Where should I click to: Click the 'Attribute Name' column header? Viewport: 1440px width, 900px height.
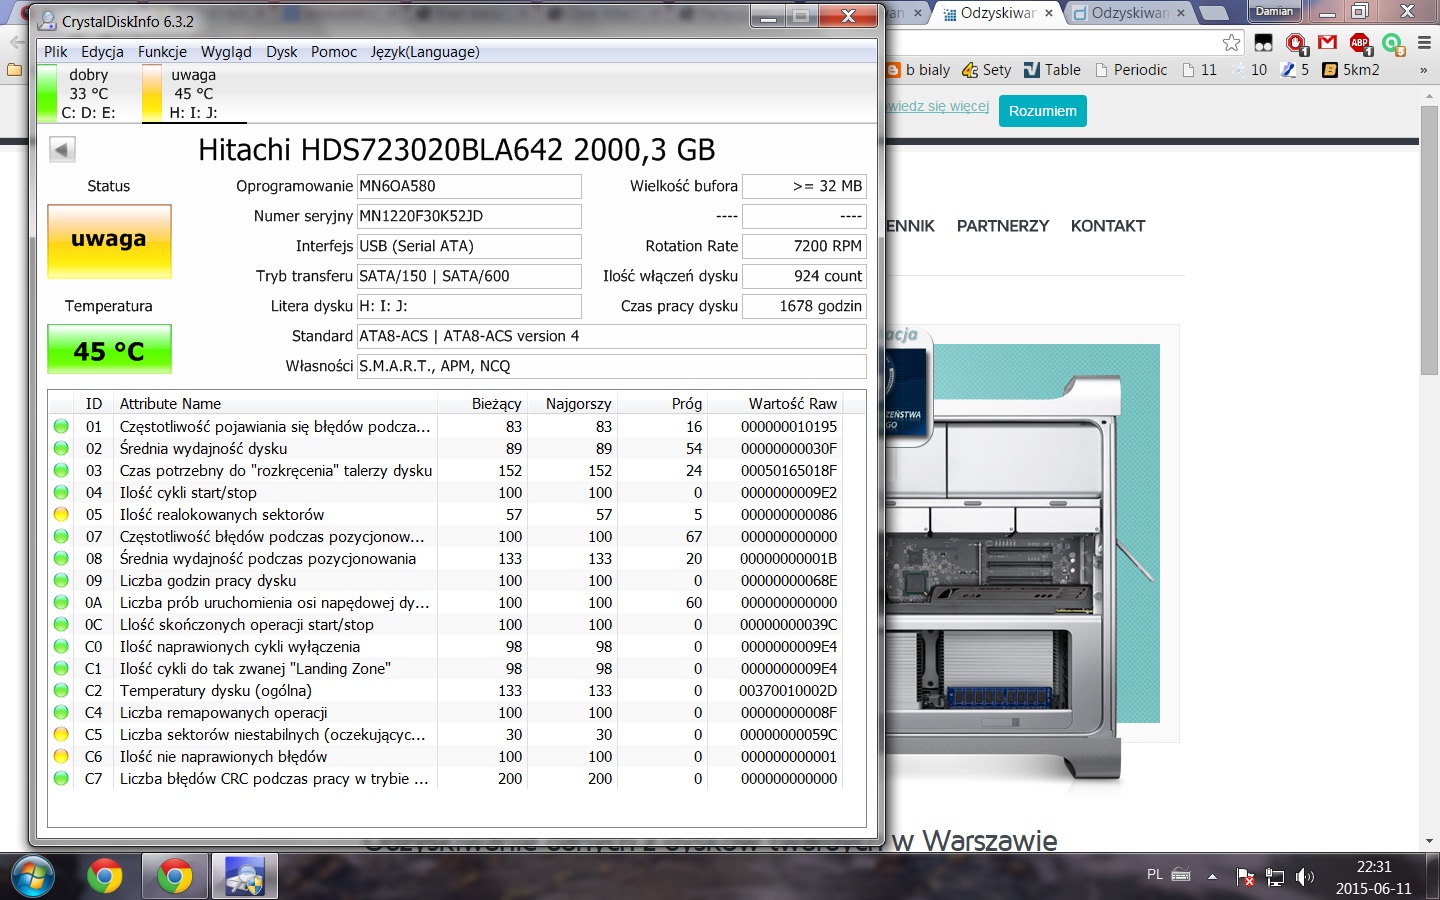click(x=276, y=404)
